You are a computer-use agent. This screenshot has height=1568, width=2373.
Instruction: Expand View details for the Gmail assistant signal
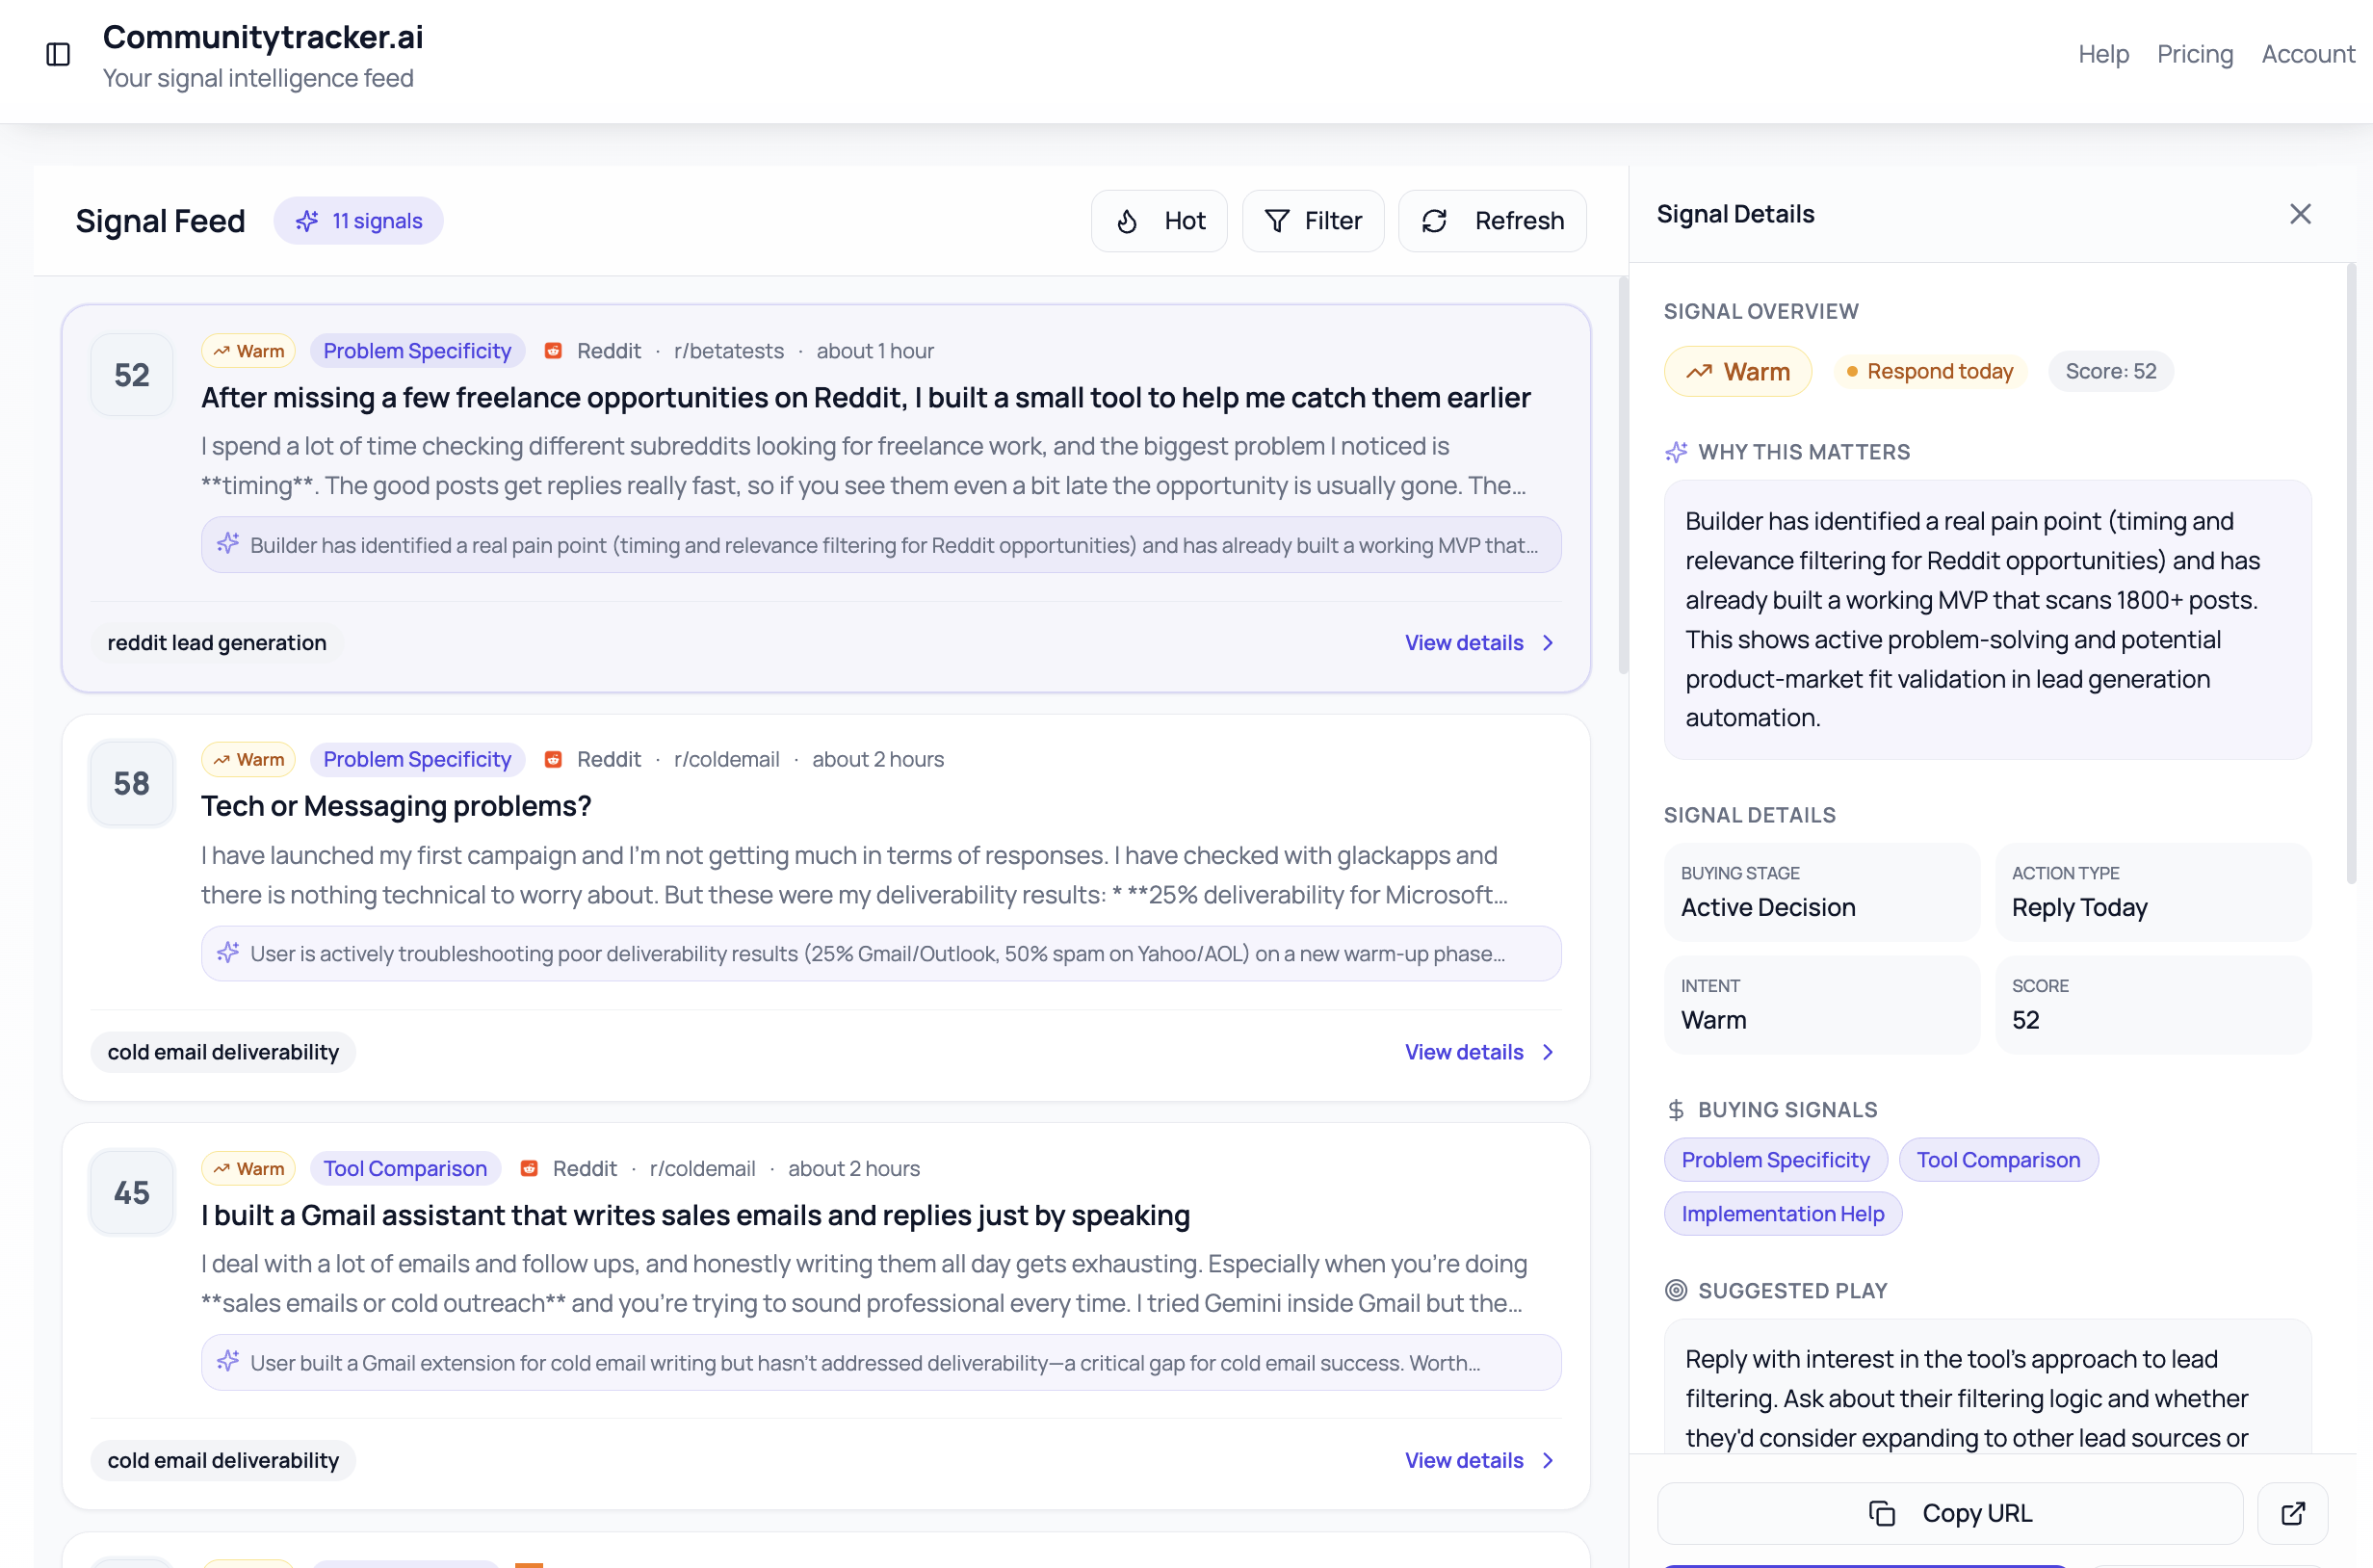click(1478, 1460)
